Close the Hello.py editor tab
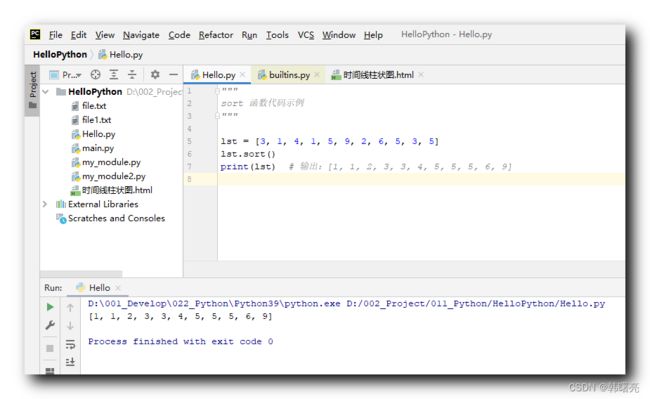650x399 pixels. pyautogui.click(x=243, y=75)
